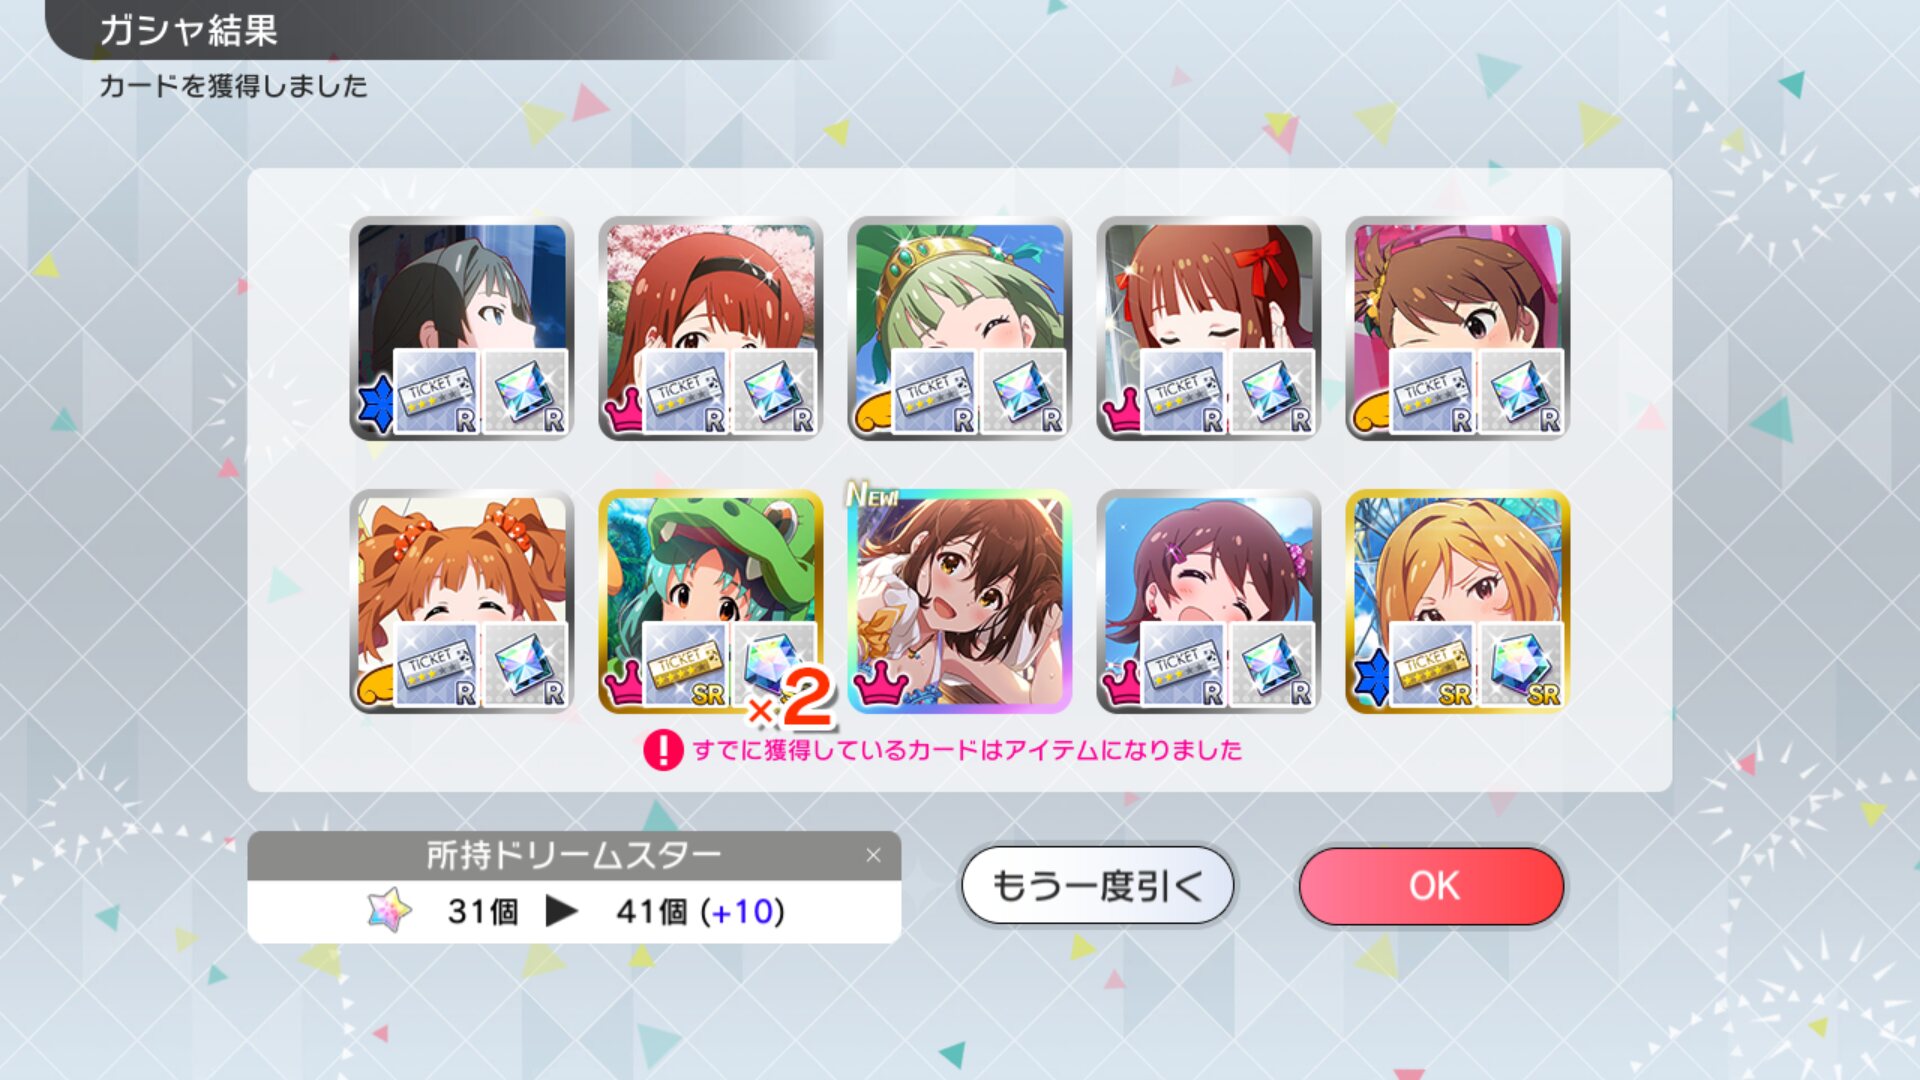Select the NEW rainbow-framed brown-haired card
1920x1080 pixels.
pyautogui.click(x=959, y=601)
